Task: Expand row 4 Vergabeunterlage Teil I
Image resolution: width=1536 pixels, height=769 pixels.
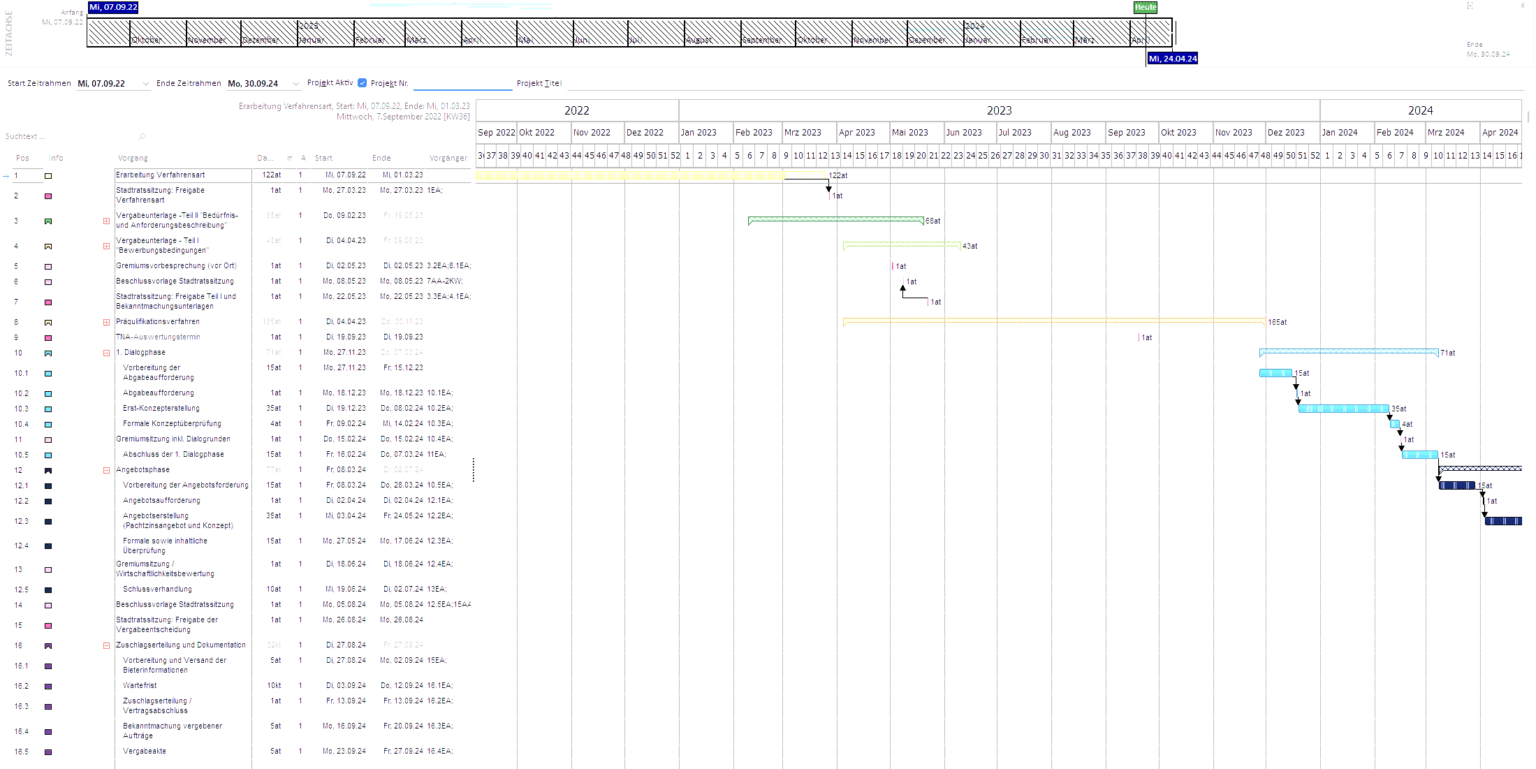Action: (107, 246)
